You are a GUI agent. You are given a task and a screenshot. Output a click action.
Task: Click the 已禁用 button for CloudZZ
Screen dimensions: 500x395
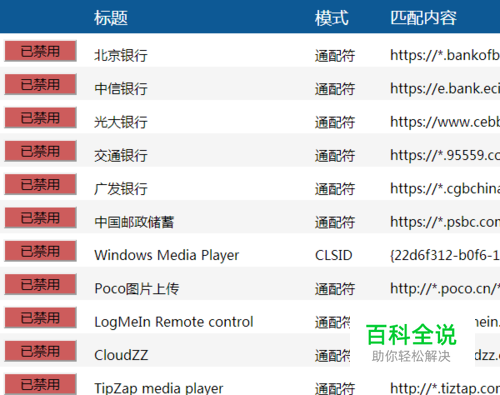[40, 351]
